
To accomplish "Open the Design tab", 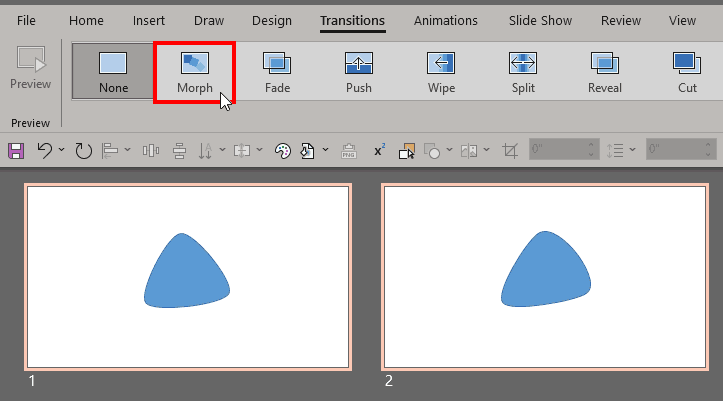I will coord(272,20).
